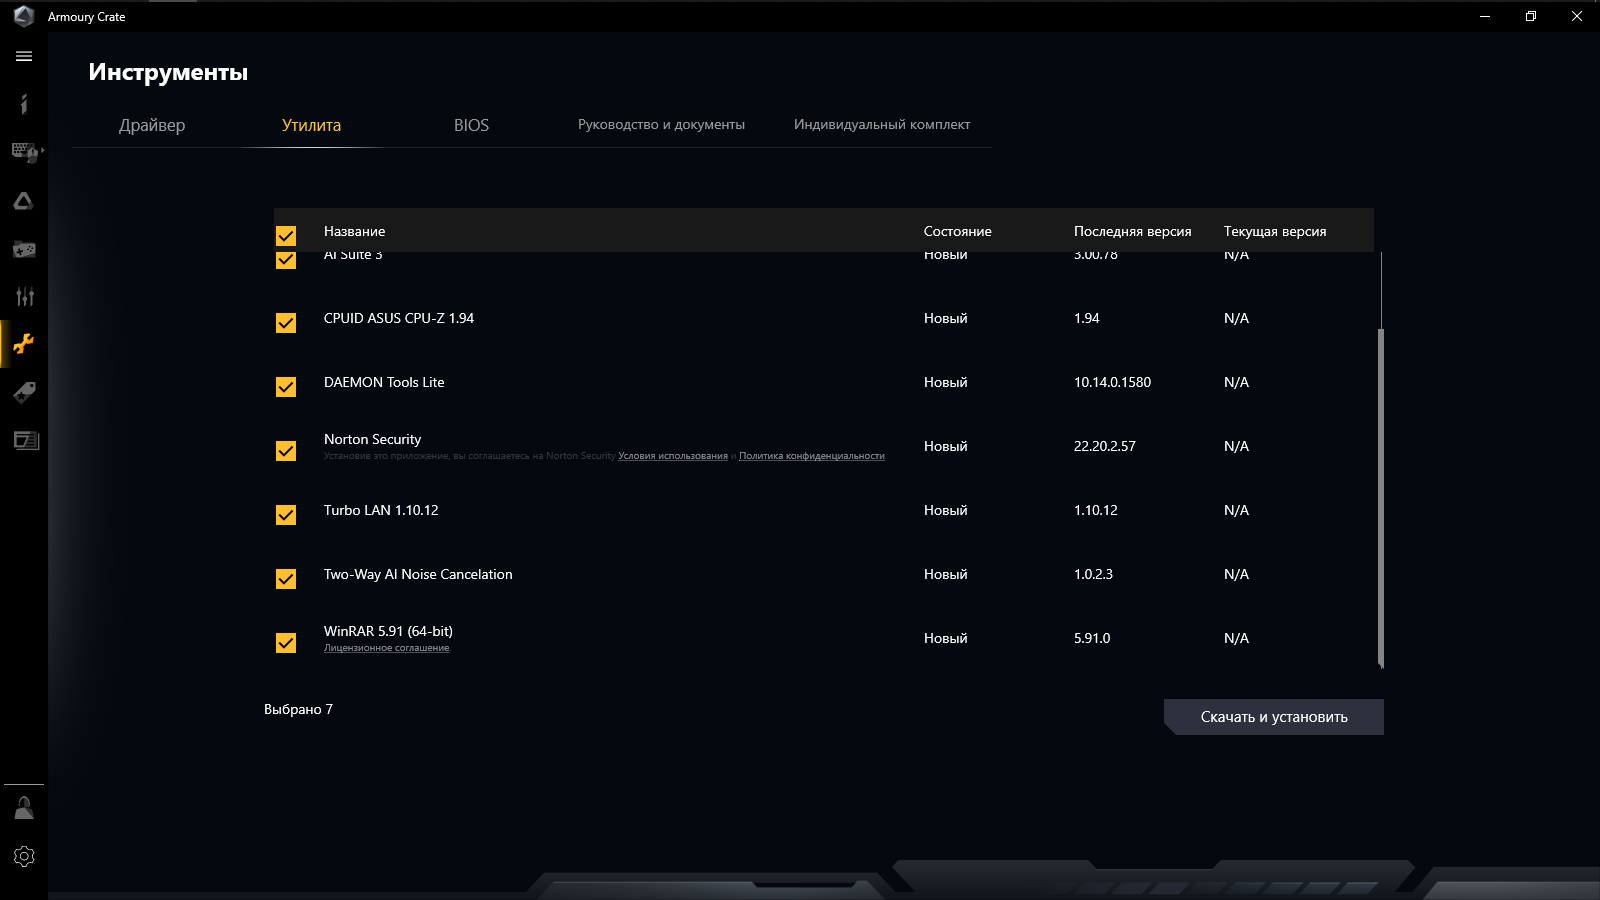Open the featured offers tag icon
1600x900 pixels.
[23, 392]
